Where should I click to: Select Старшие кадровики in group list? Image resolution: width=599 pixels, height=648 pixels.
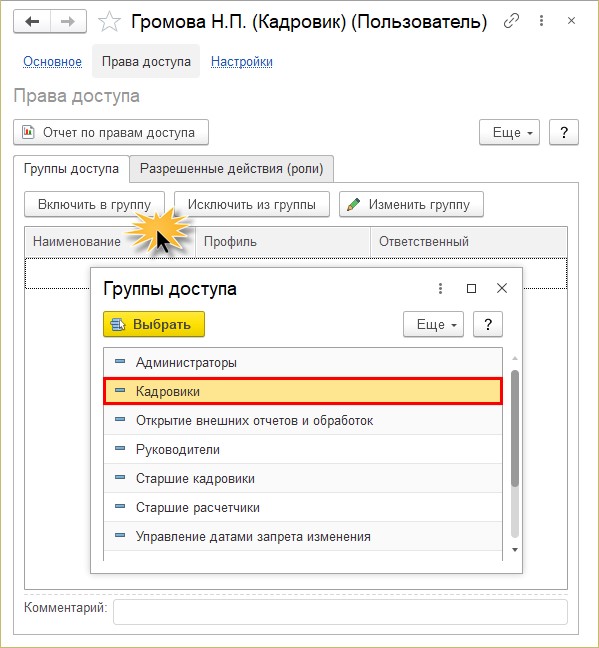303,478
